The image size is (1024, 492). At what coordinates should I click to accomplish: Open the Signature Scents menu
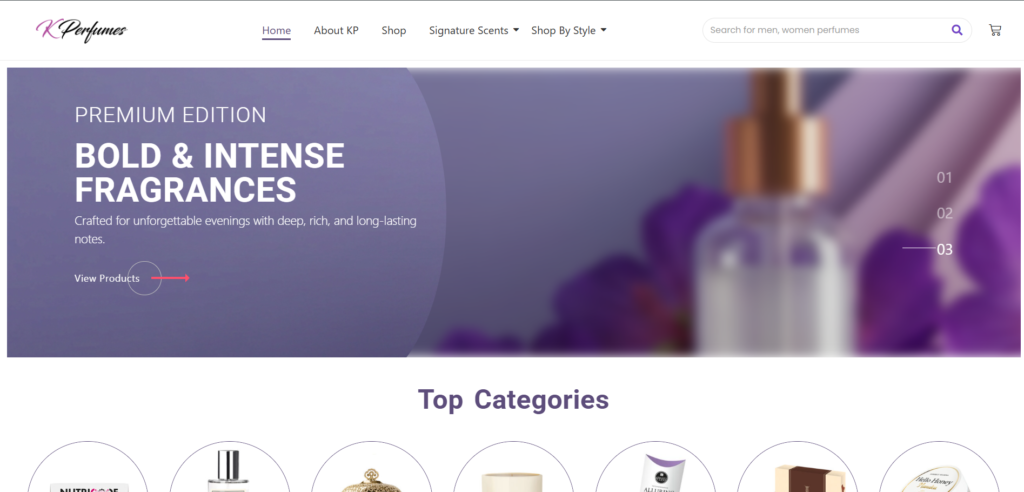pyautogui.click(x=468, y=31)
